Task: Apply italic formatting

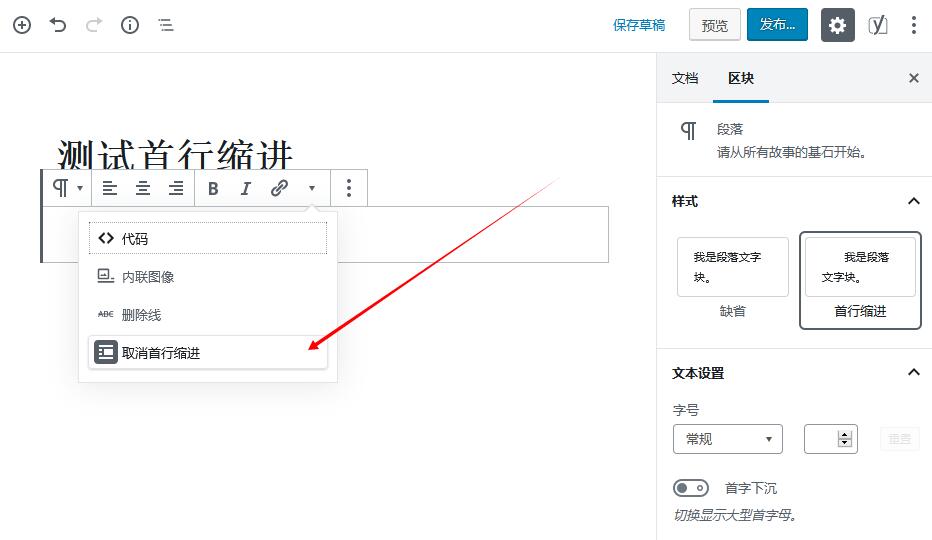Action: coord(245,189)
